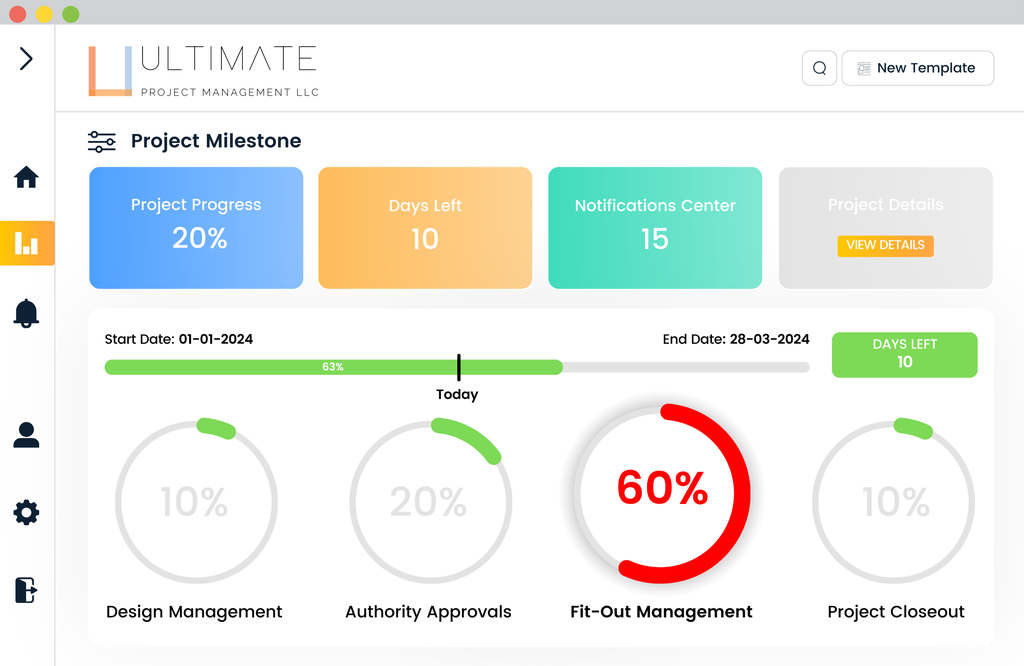Open the Project Progress 20% card
Image resolution: width=1024 pixels, height=666 pixels.
tap(196, 228)
